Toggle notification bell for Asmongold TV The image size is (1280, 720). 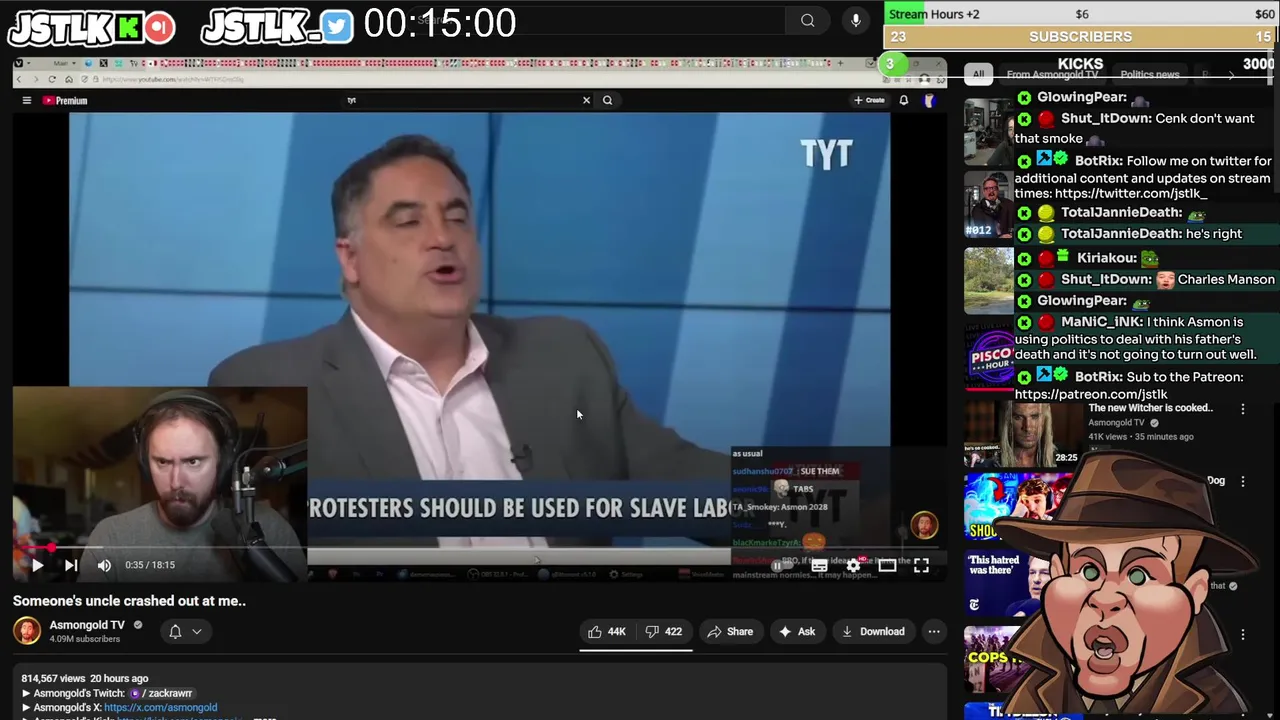(x=175, y=631)
